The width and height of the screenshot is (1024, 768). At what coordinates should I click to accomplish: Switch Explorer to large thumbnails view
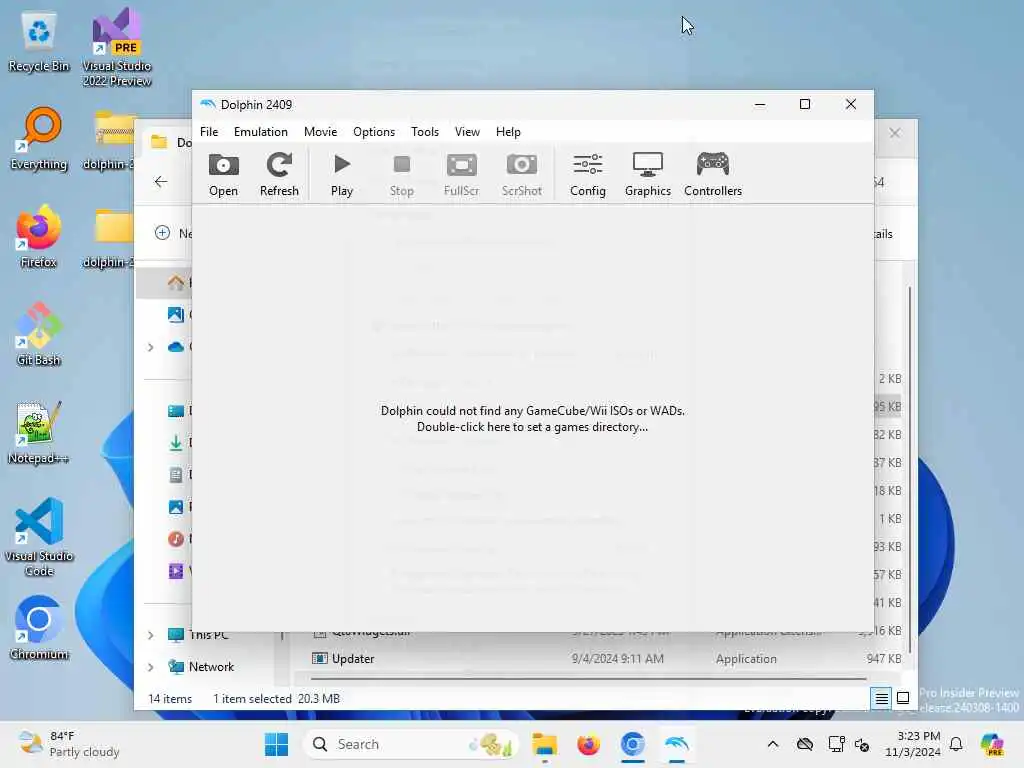[x=903, y=699]
